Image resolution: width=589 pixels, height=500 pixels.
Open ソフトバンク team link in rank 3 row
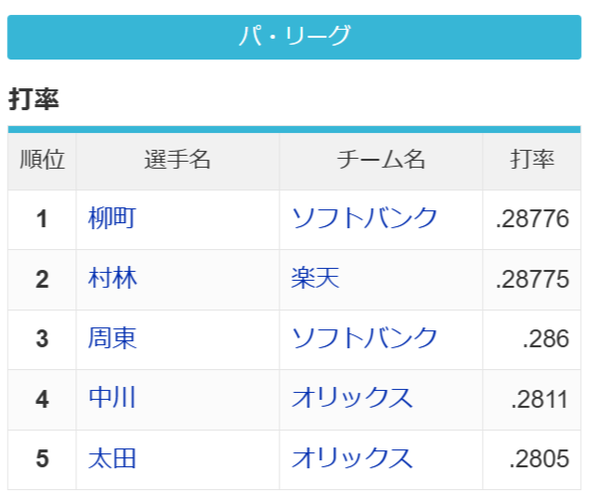coord(364,338)
